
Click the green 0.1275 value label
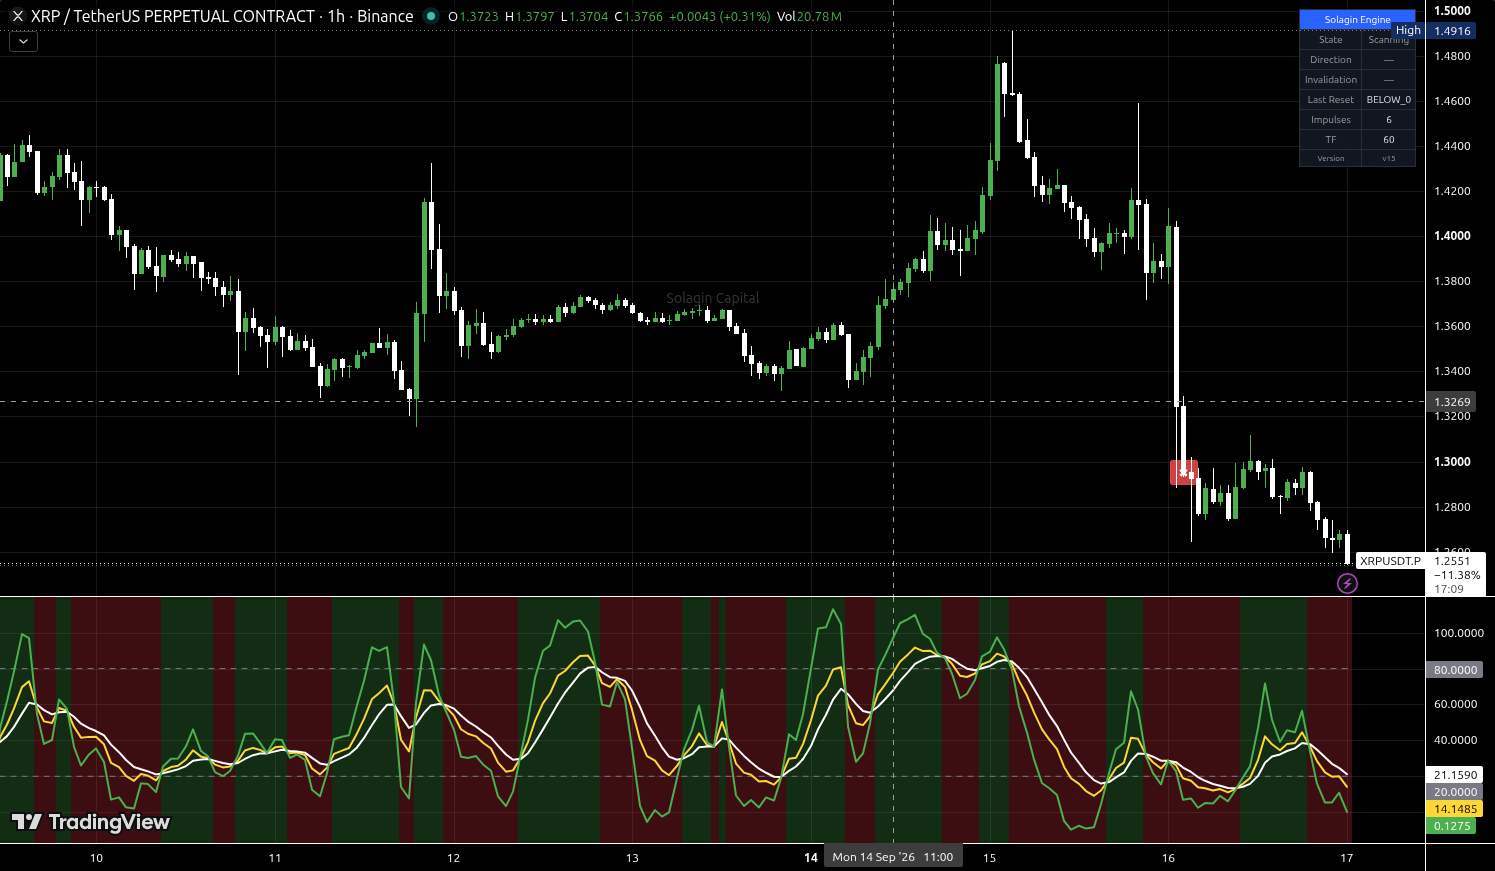click(x=1452, y=826)
